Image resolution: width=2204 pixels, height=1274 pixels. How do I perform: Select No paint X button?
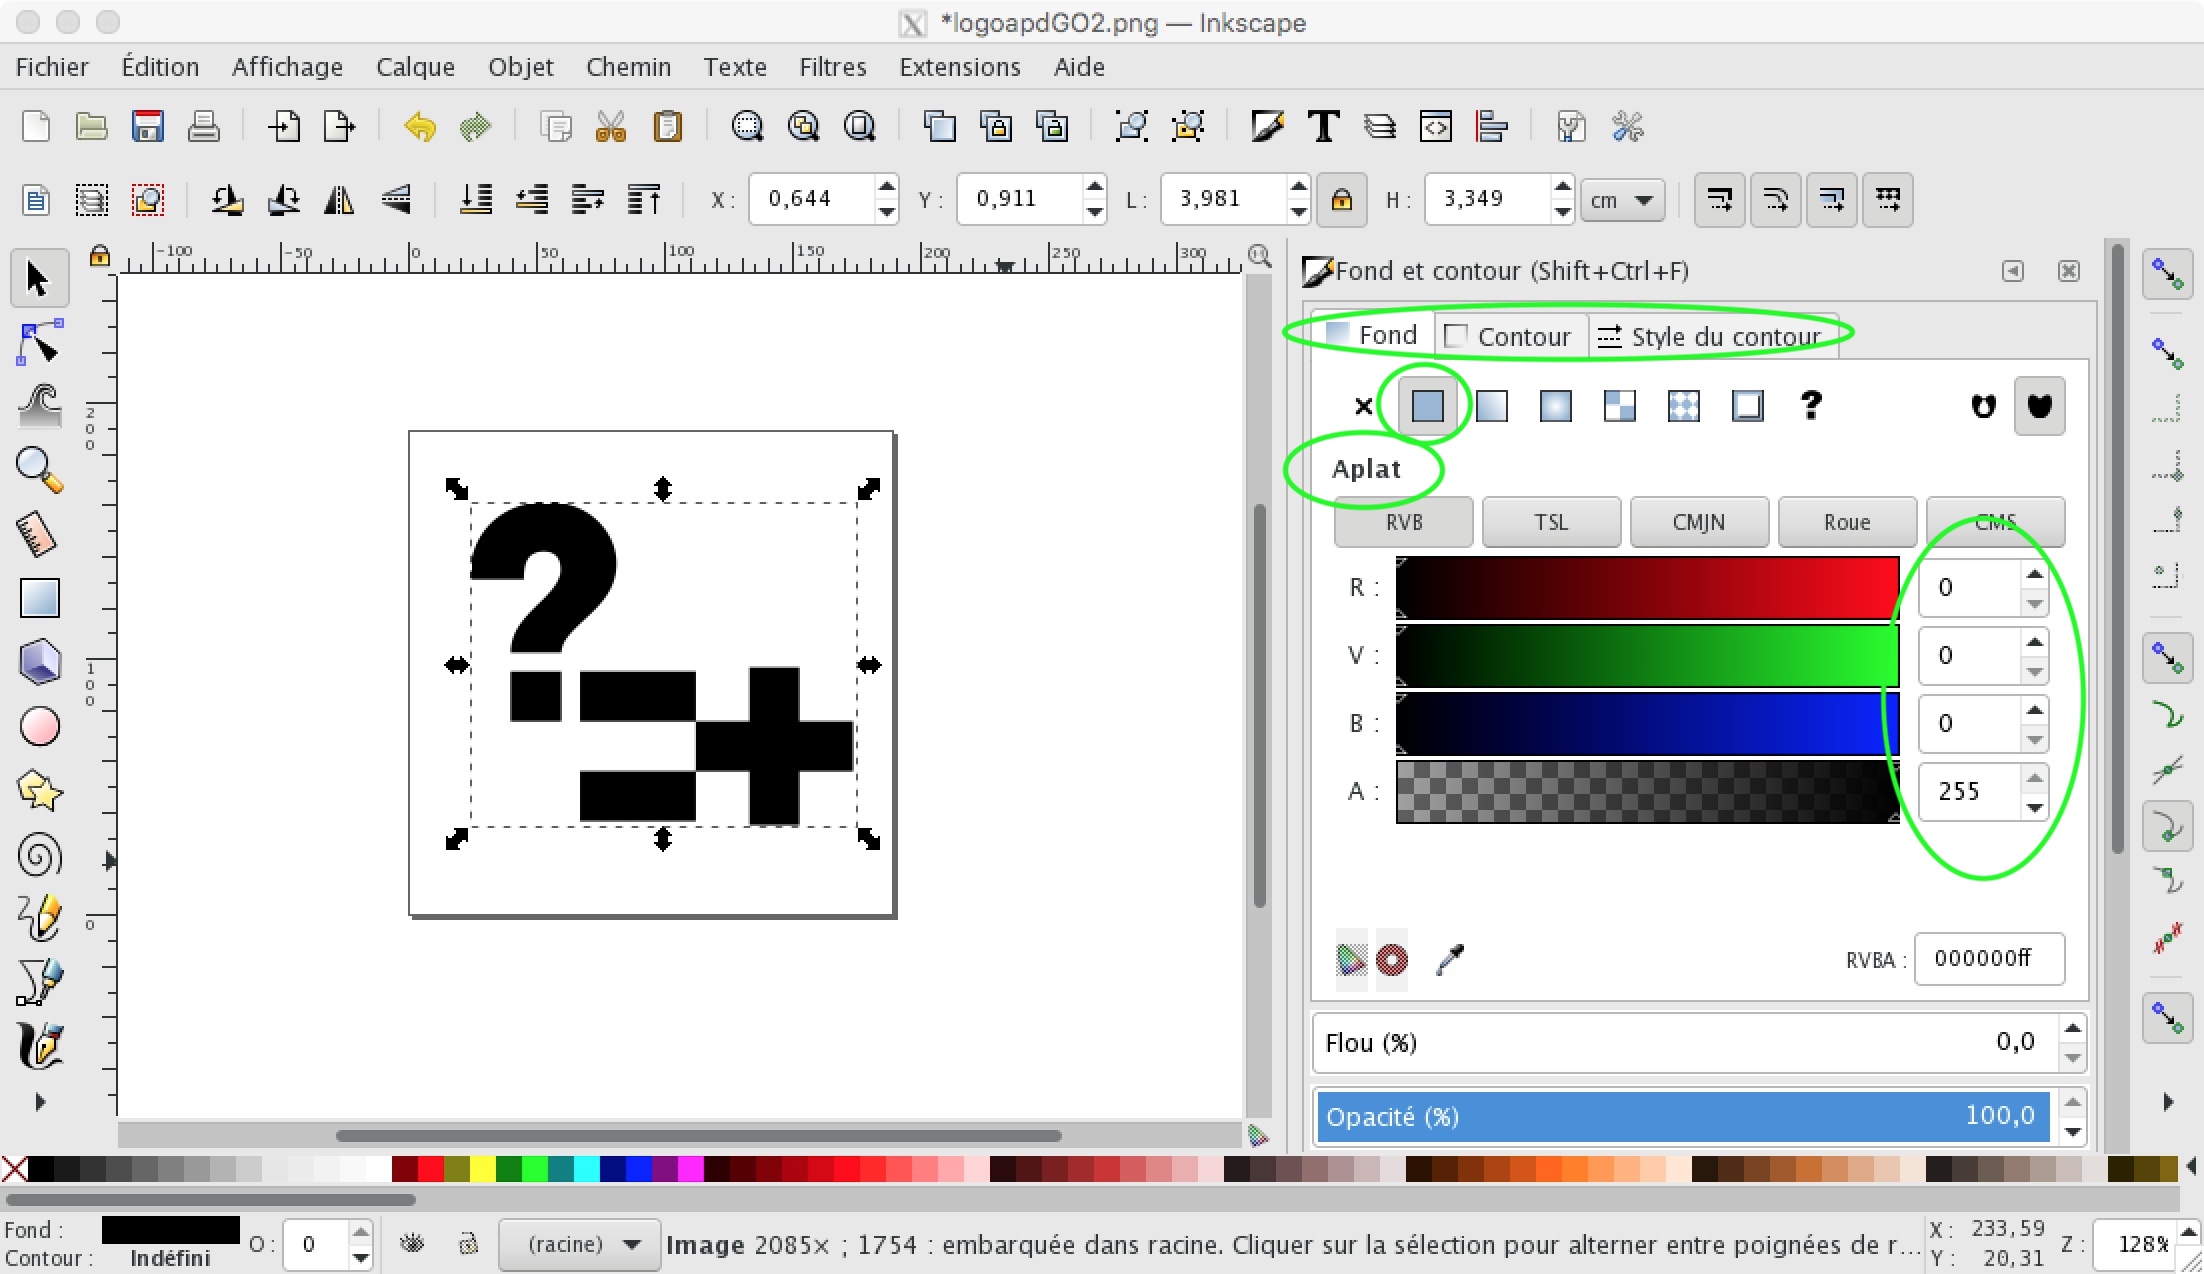(1363, 406)
